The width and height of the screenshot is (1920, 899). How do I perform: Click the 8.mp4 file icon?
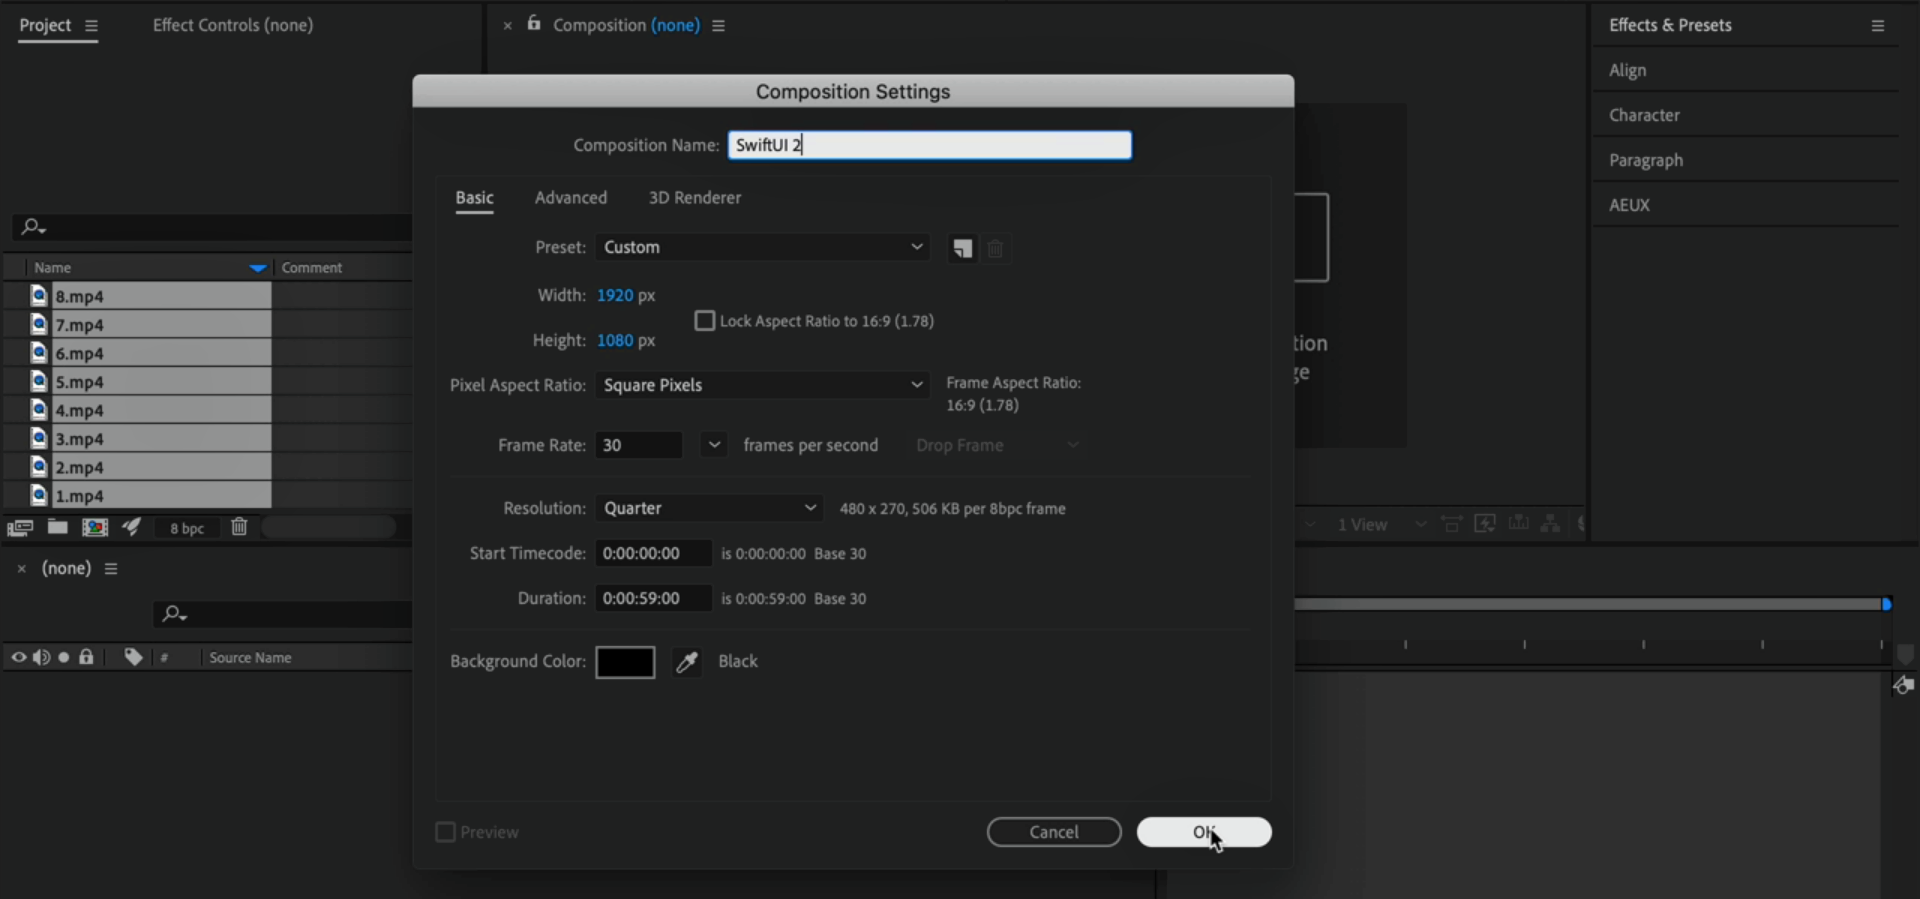(39, 295)
